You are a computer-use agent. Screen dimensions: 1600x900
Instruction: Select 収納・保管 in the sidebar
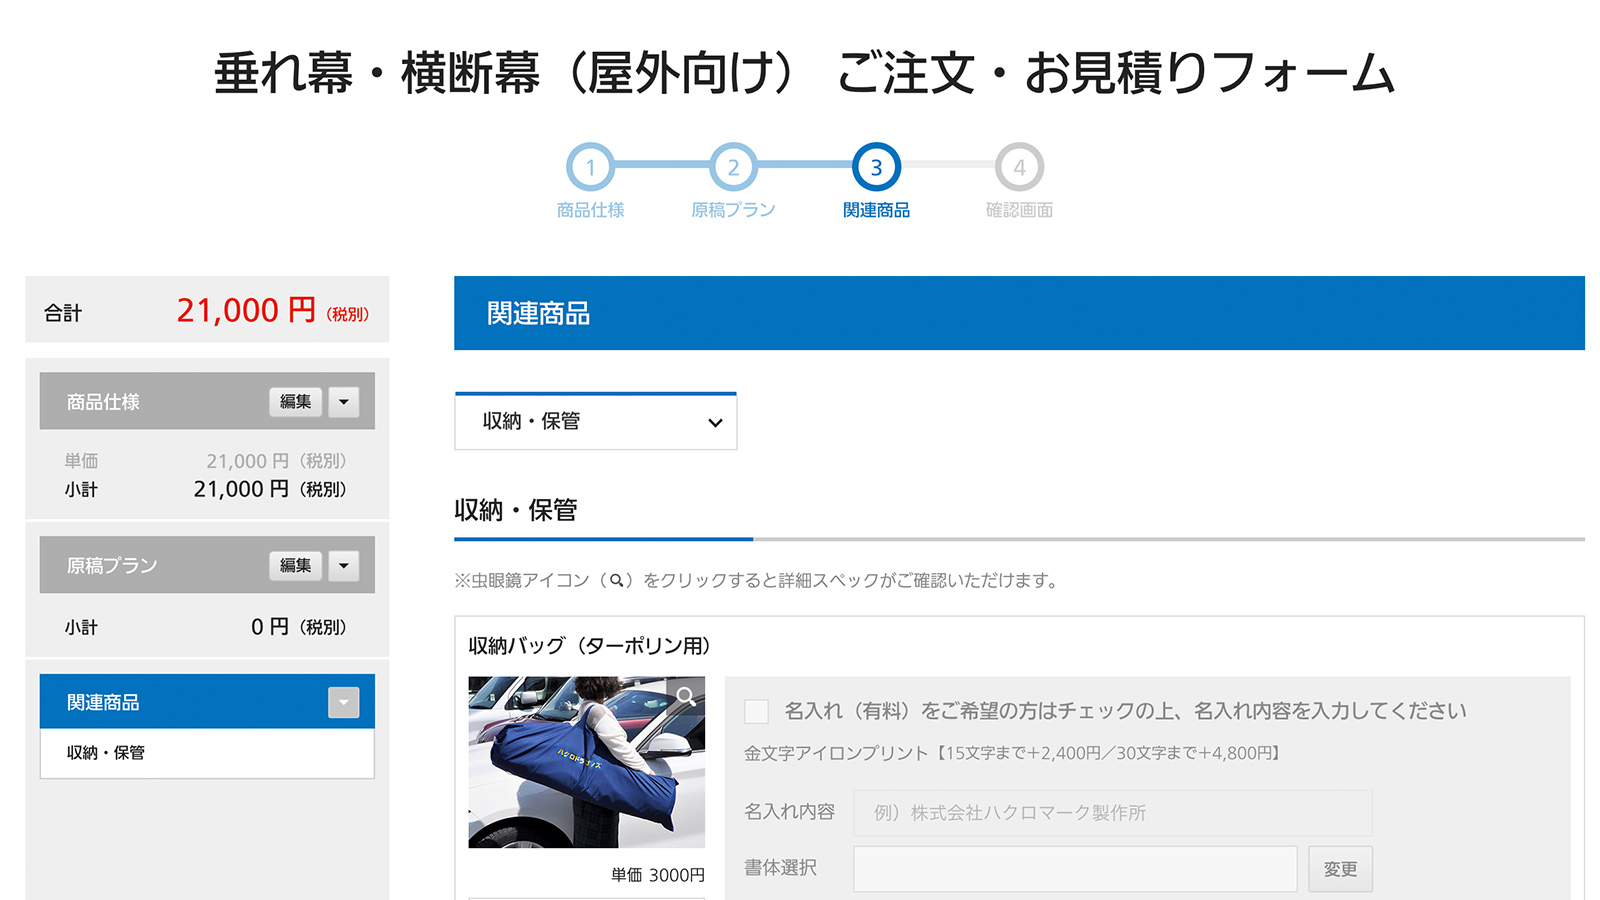(106, 753)
